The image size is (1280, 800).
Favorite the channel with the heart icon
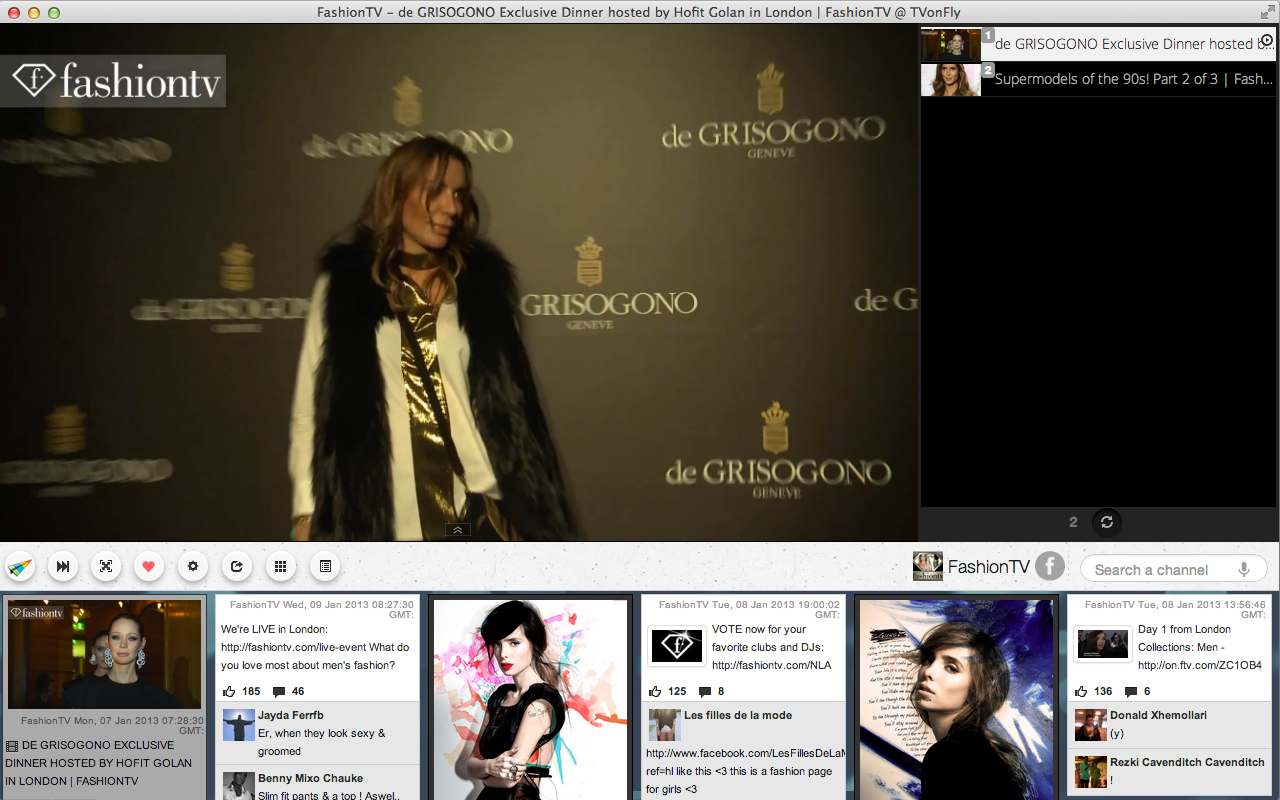click(149, 567)
